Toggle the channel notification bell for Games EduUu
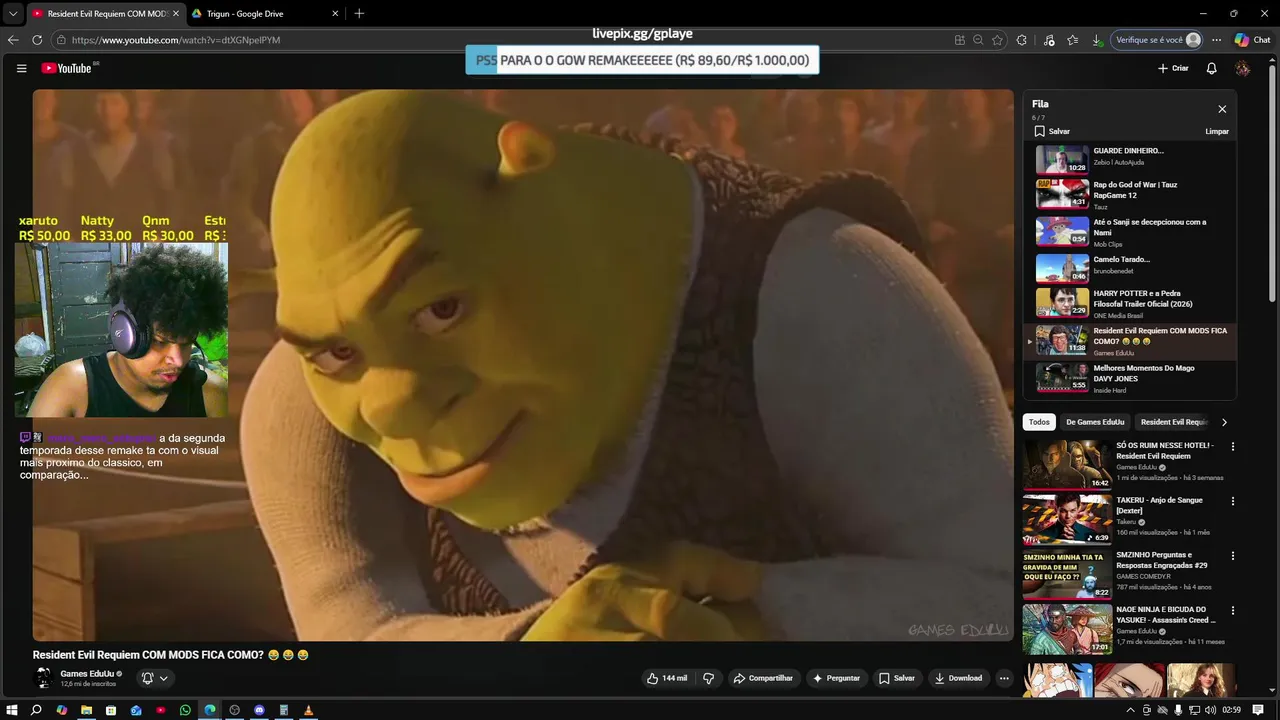Viewport: 1280px width, 720px height. [147, 678]
